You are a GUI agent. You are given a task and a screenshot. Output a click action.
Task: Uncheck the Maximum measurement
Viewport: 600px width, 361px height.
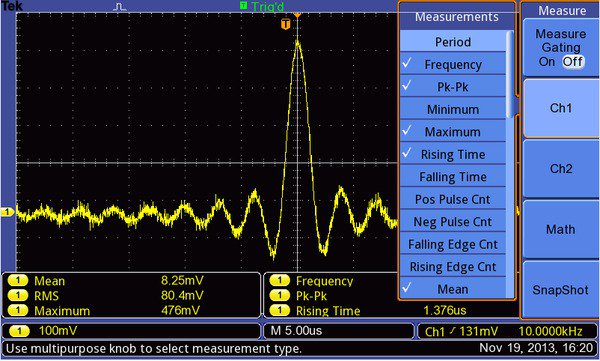(x=453, y=131)
